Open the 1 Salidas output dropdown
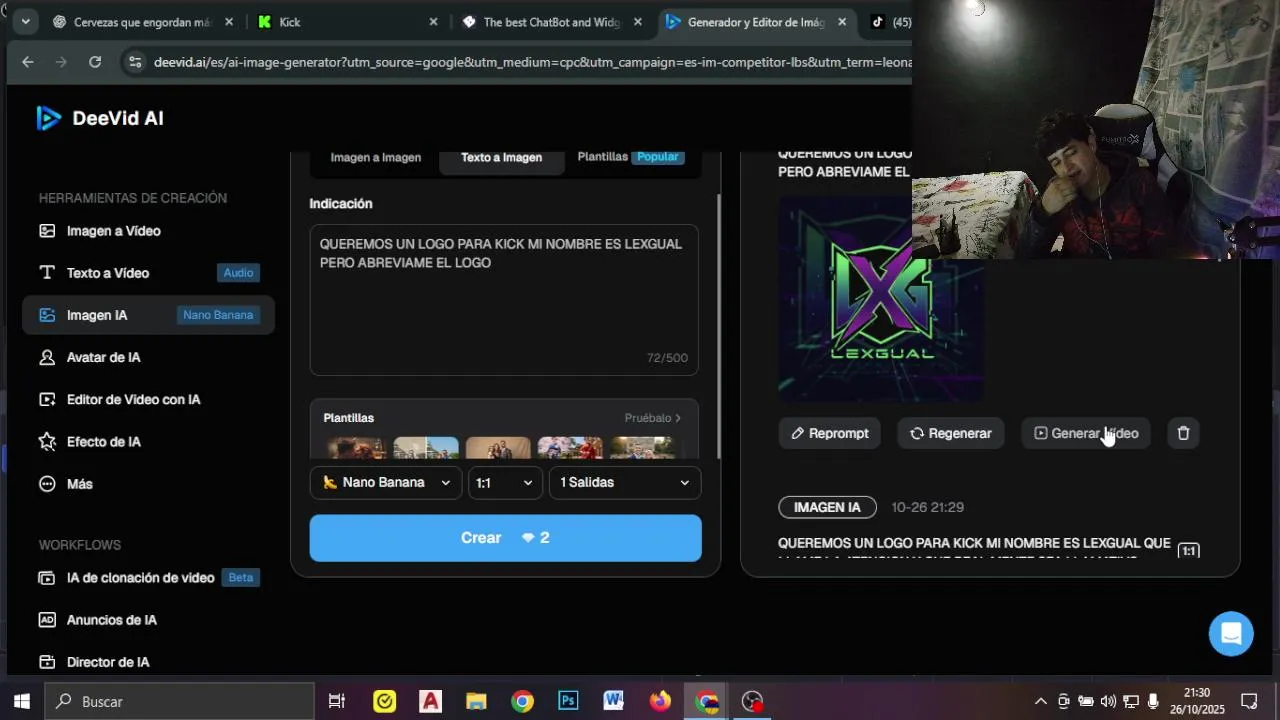This screenshot has width=1280, height=720. pyautogui.click(x=625, y=482)
